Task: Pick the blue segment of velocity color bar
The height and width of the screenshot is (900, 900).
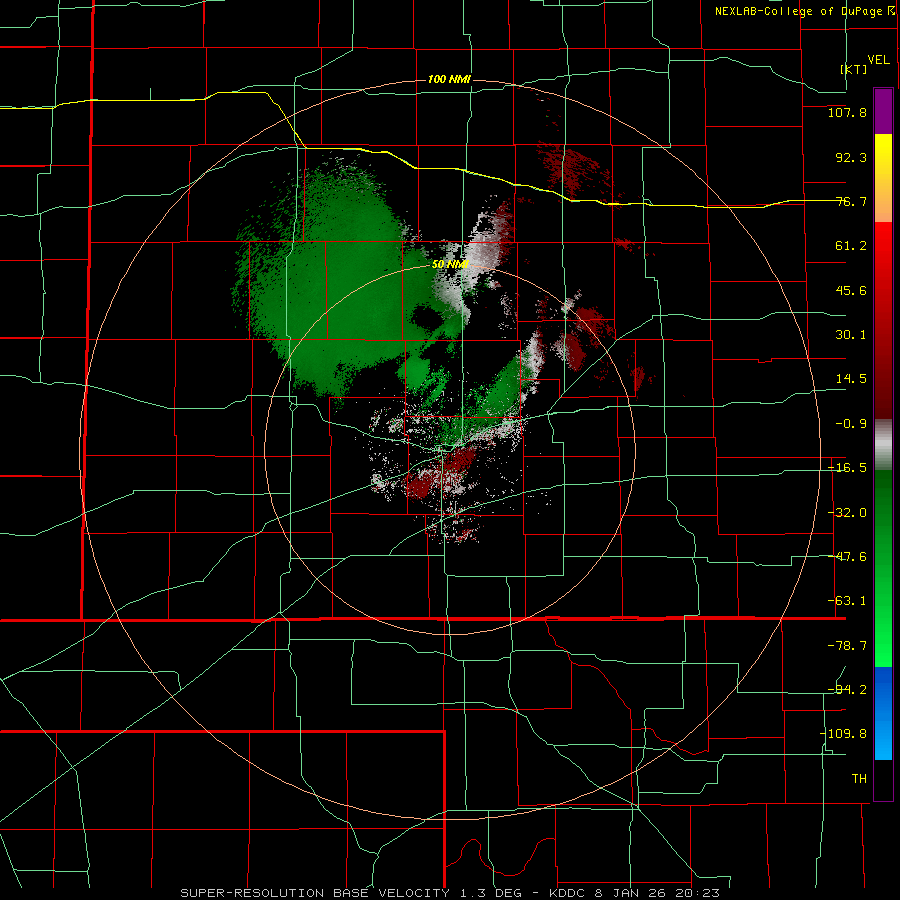Action: (x=883, y=713)
